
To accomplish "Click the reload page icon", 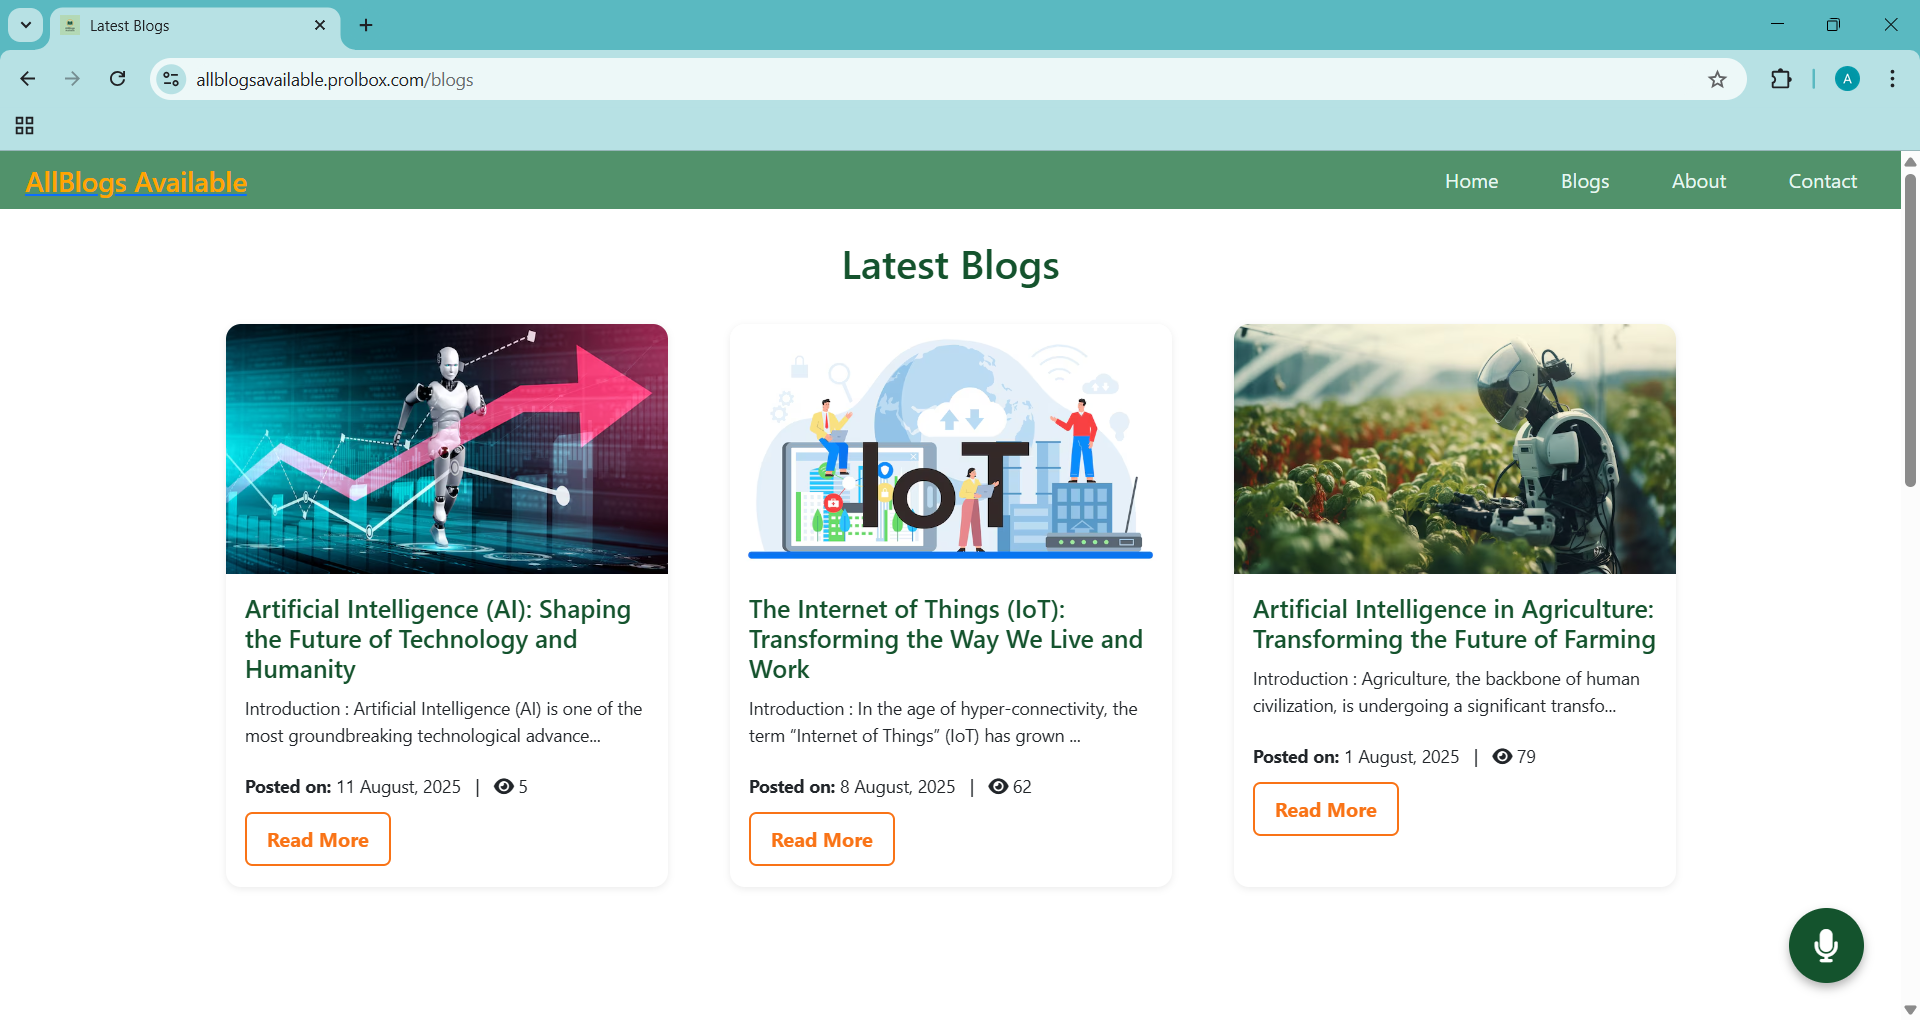I will point(118,79).
